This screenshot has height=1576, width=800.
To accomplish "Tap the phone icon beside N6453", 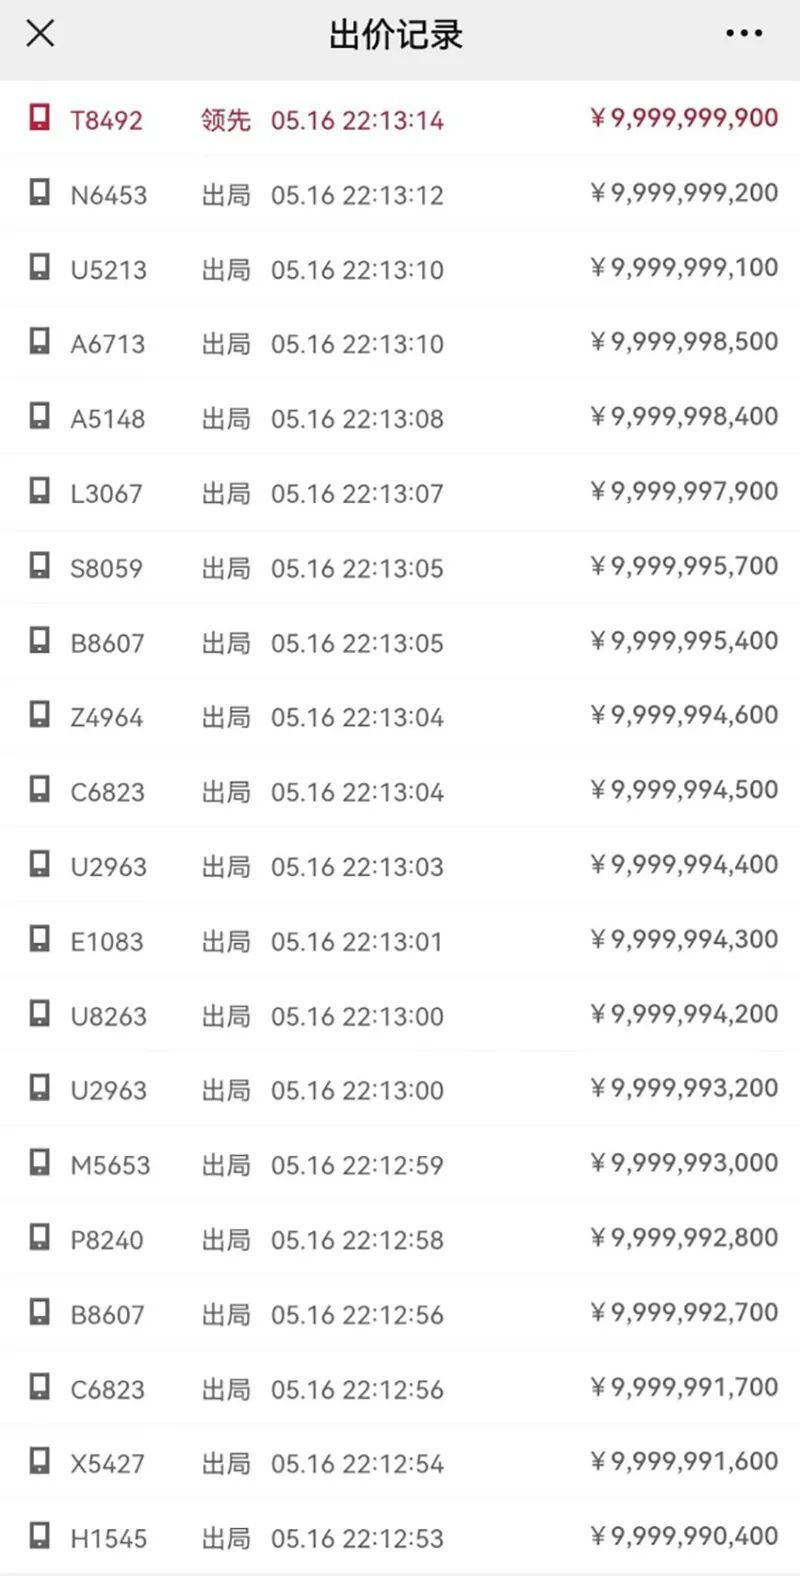I will pyautogui.click(x=39, y=193).
